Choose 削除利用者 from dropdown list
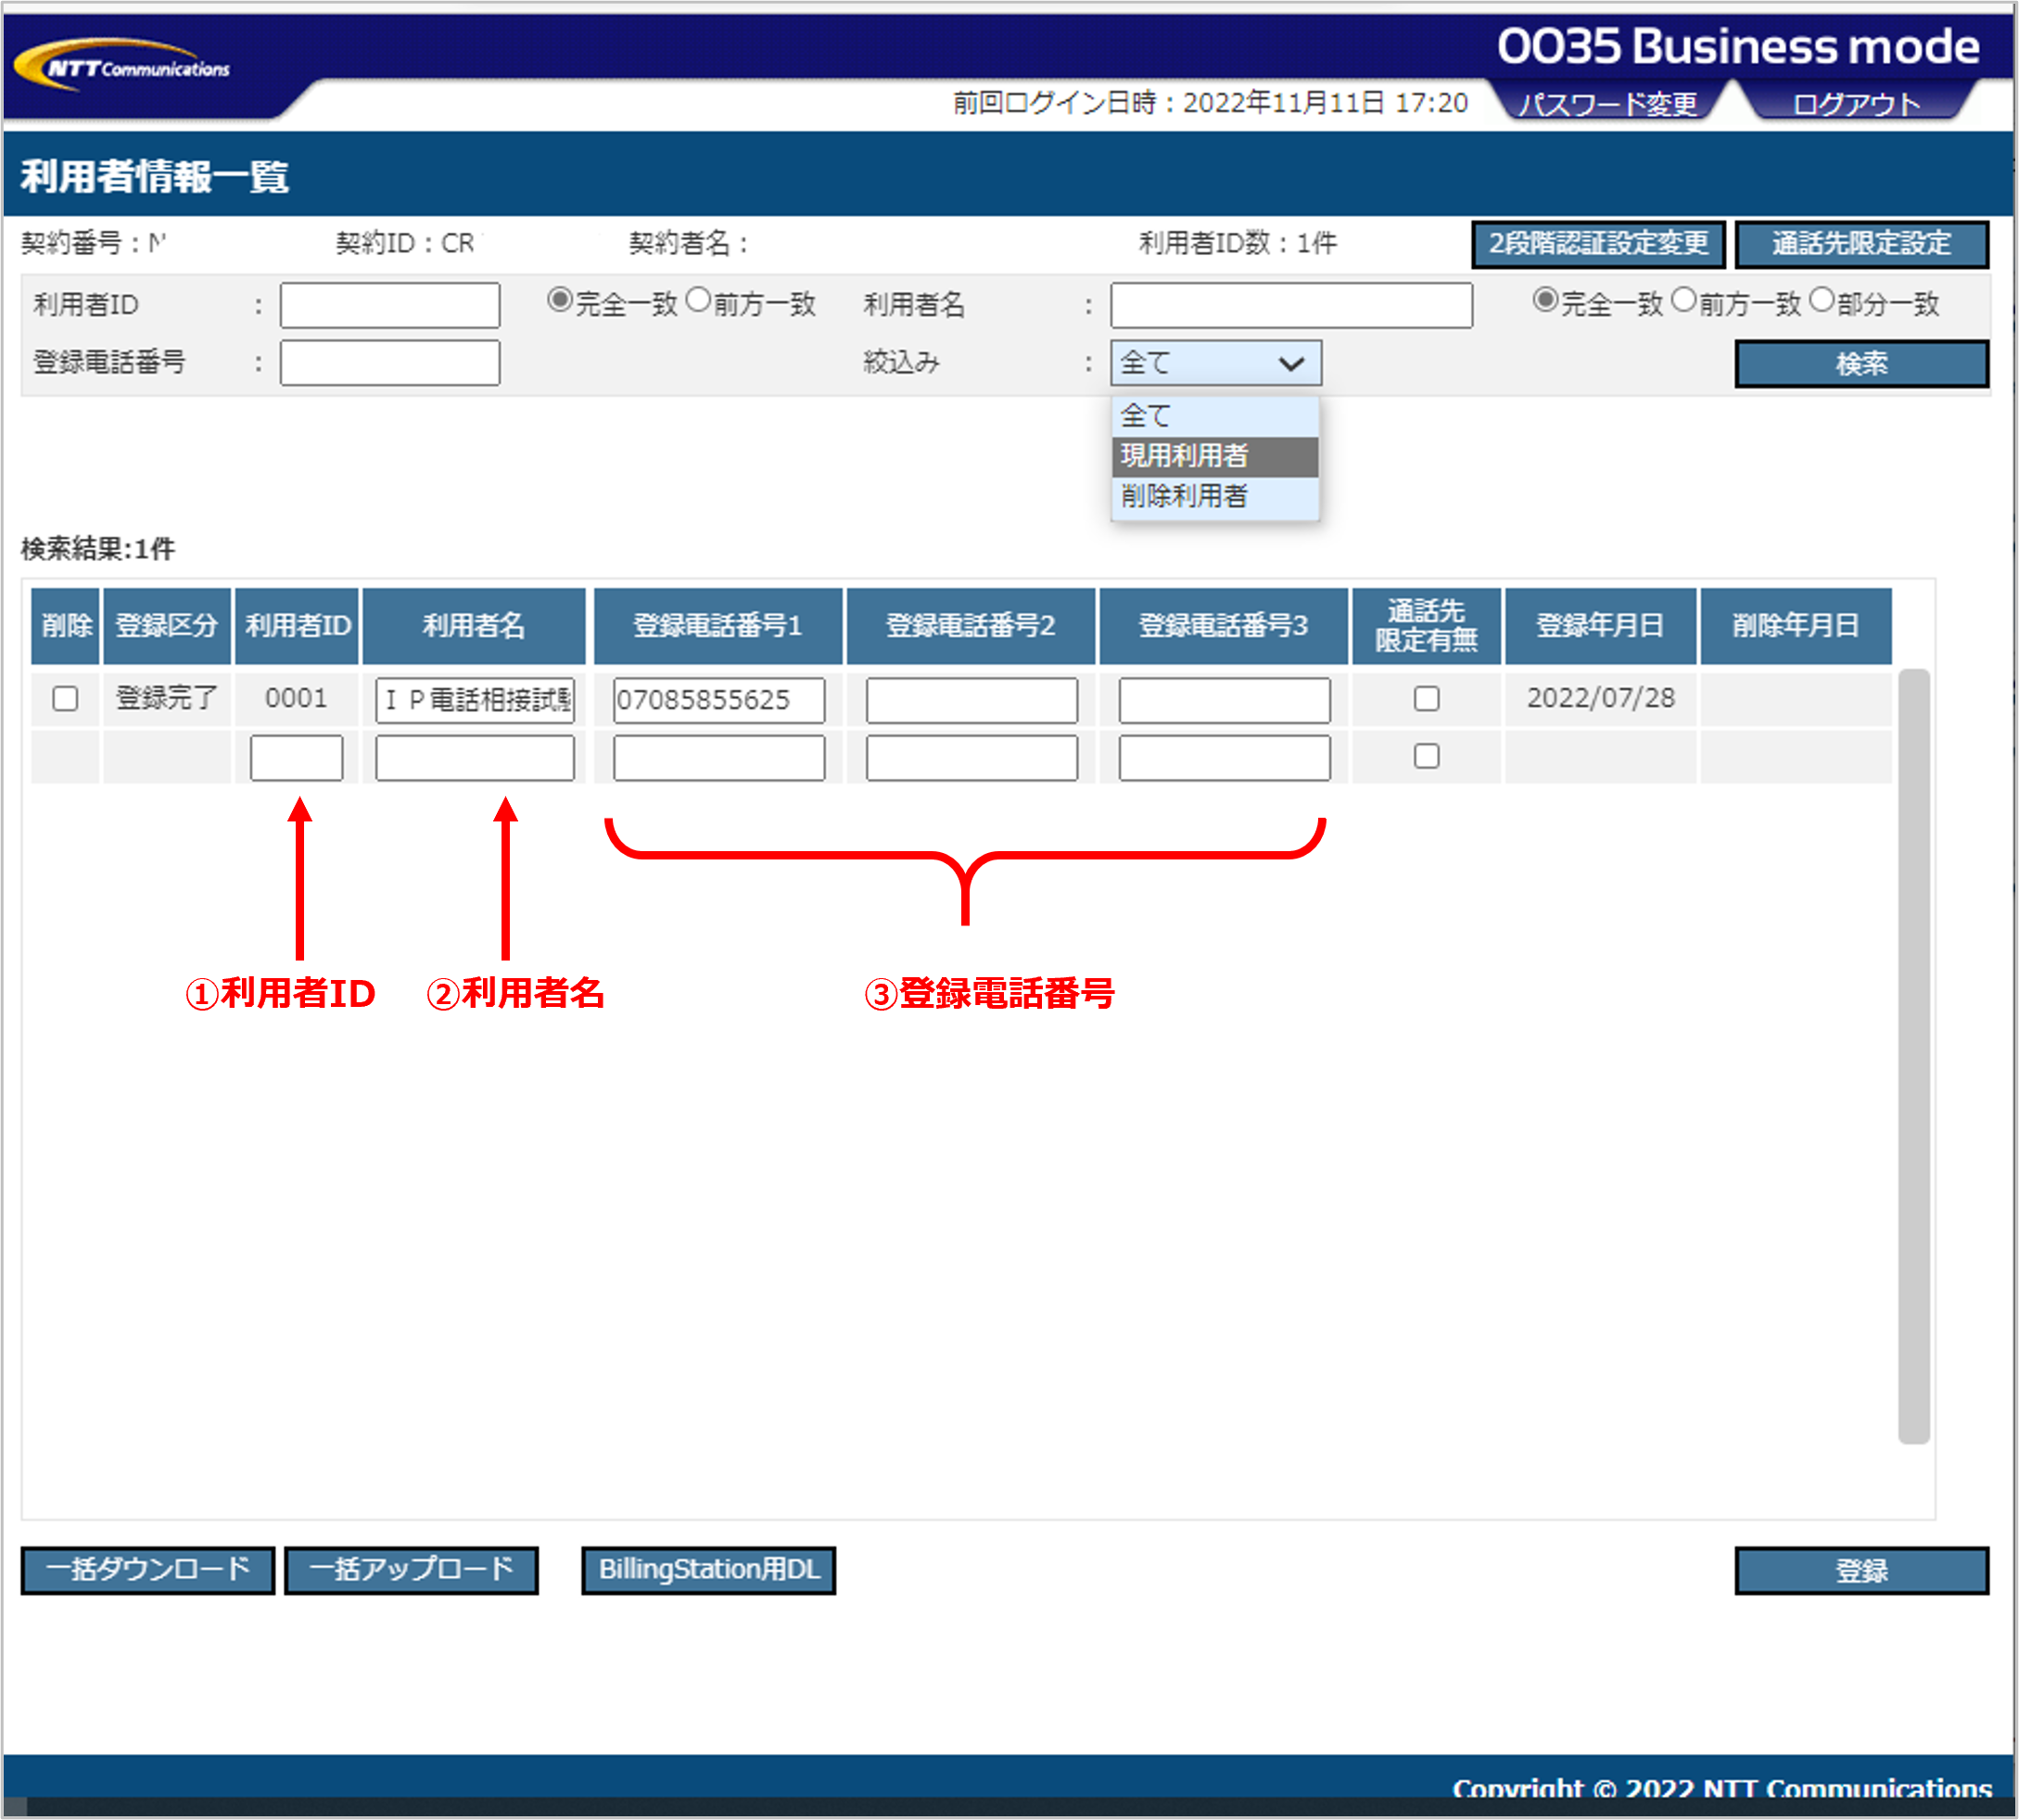The width and height of the screenshot is (2019, 1820). point(1214,496)
